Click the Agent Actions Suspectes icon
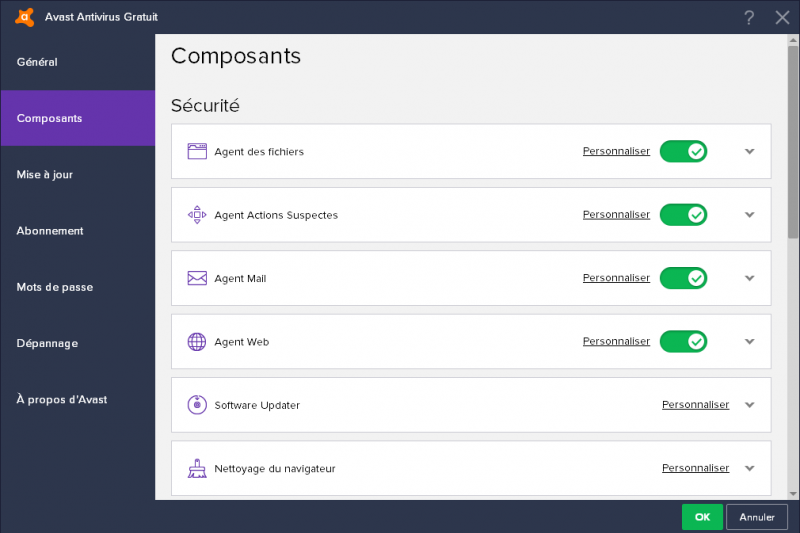 pos(197,215)
